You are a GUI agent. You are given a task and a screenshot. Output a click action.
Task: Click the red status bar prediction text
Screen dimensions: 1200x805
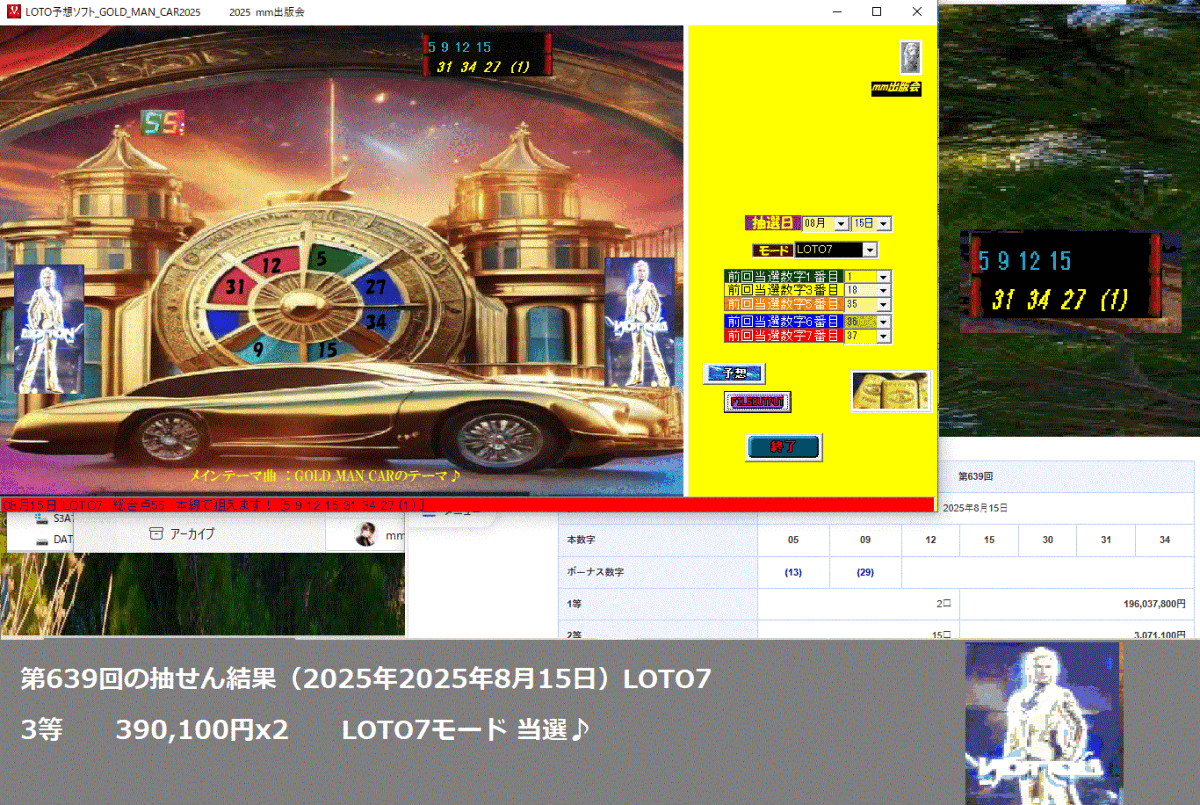(x=214, y=504)
